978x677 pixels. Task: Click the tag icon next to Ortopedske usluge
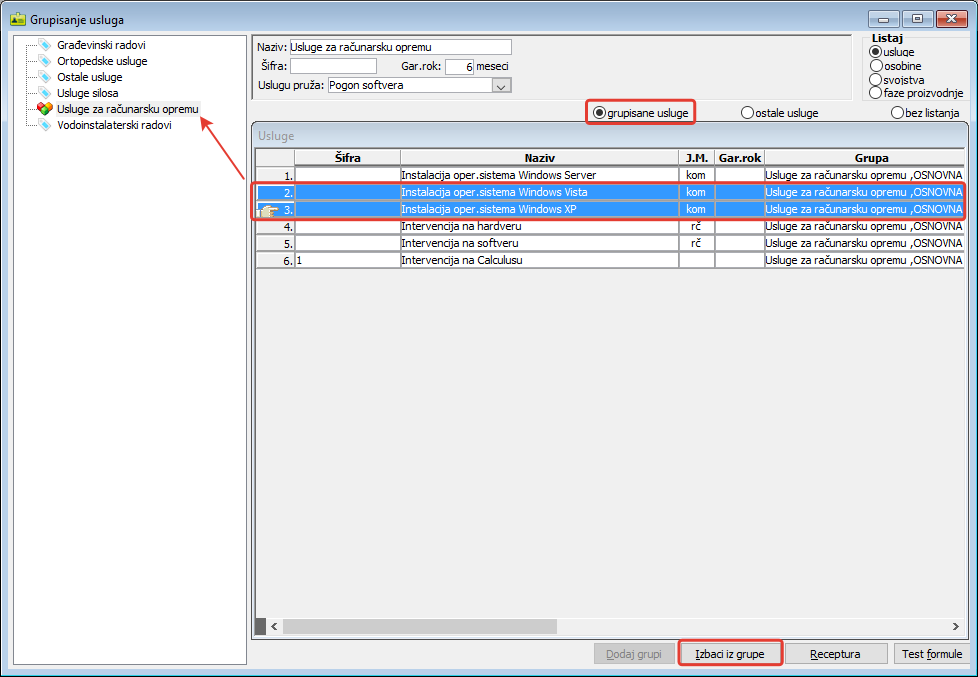[x=44, y=62]
